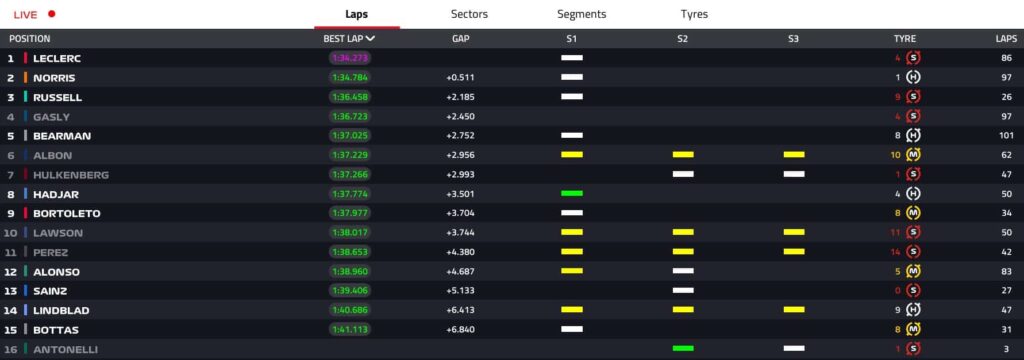Click Gasly's best lap 1:36.723
The height and width of the screenshot is (360, 1024).
[350, 116]
